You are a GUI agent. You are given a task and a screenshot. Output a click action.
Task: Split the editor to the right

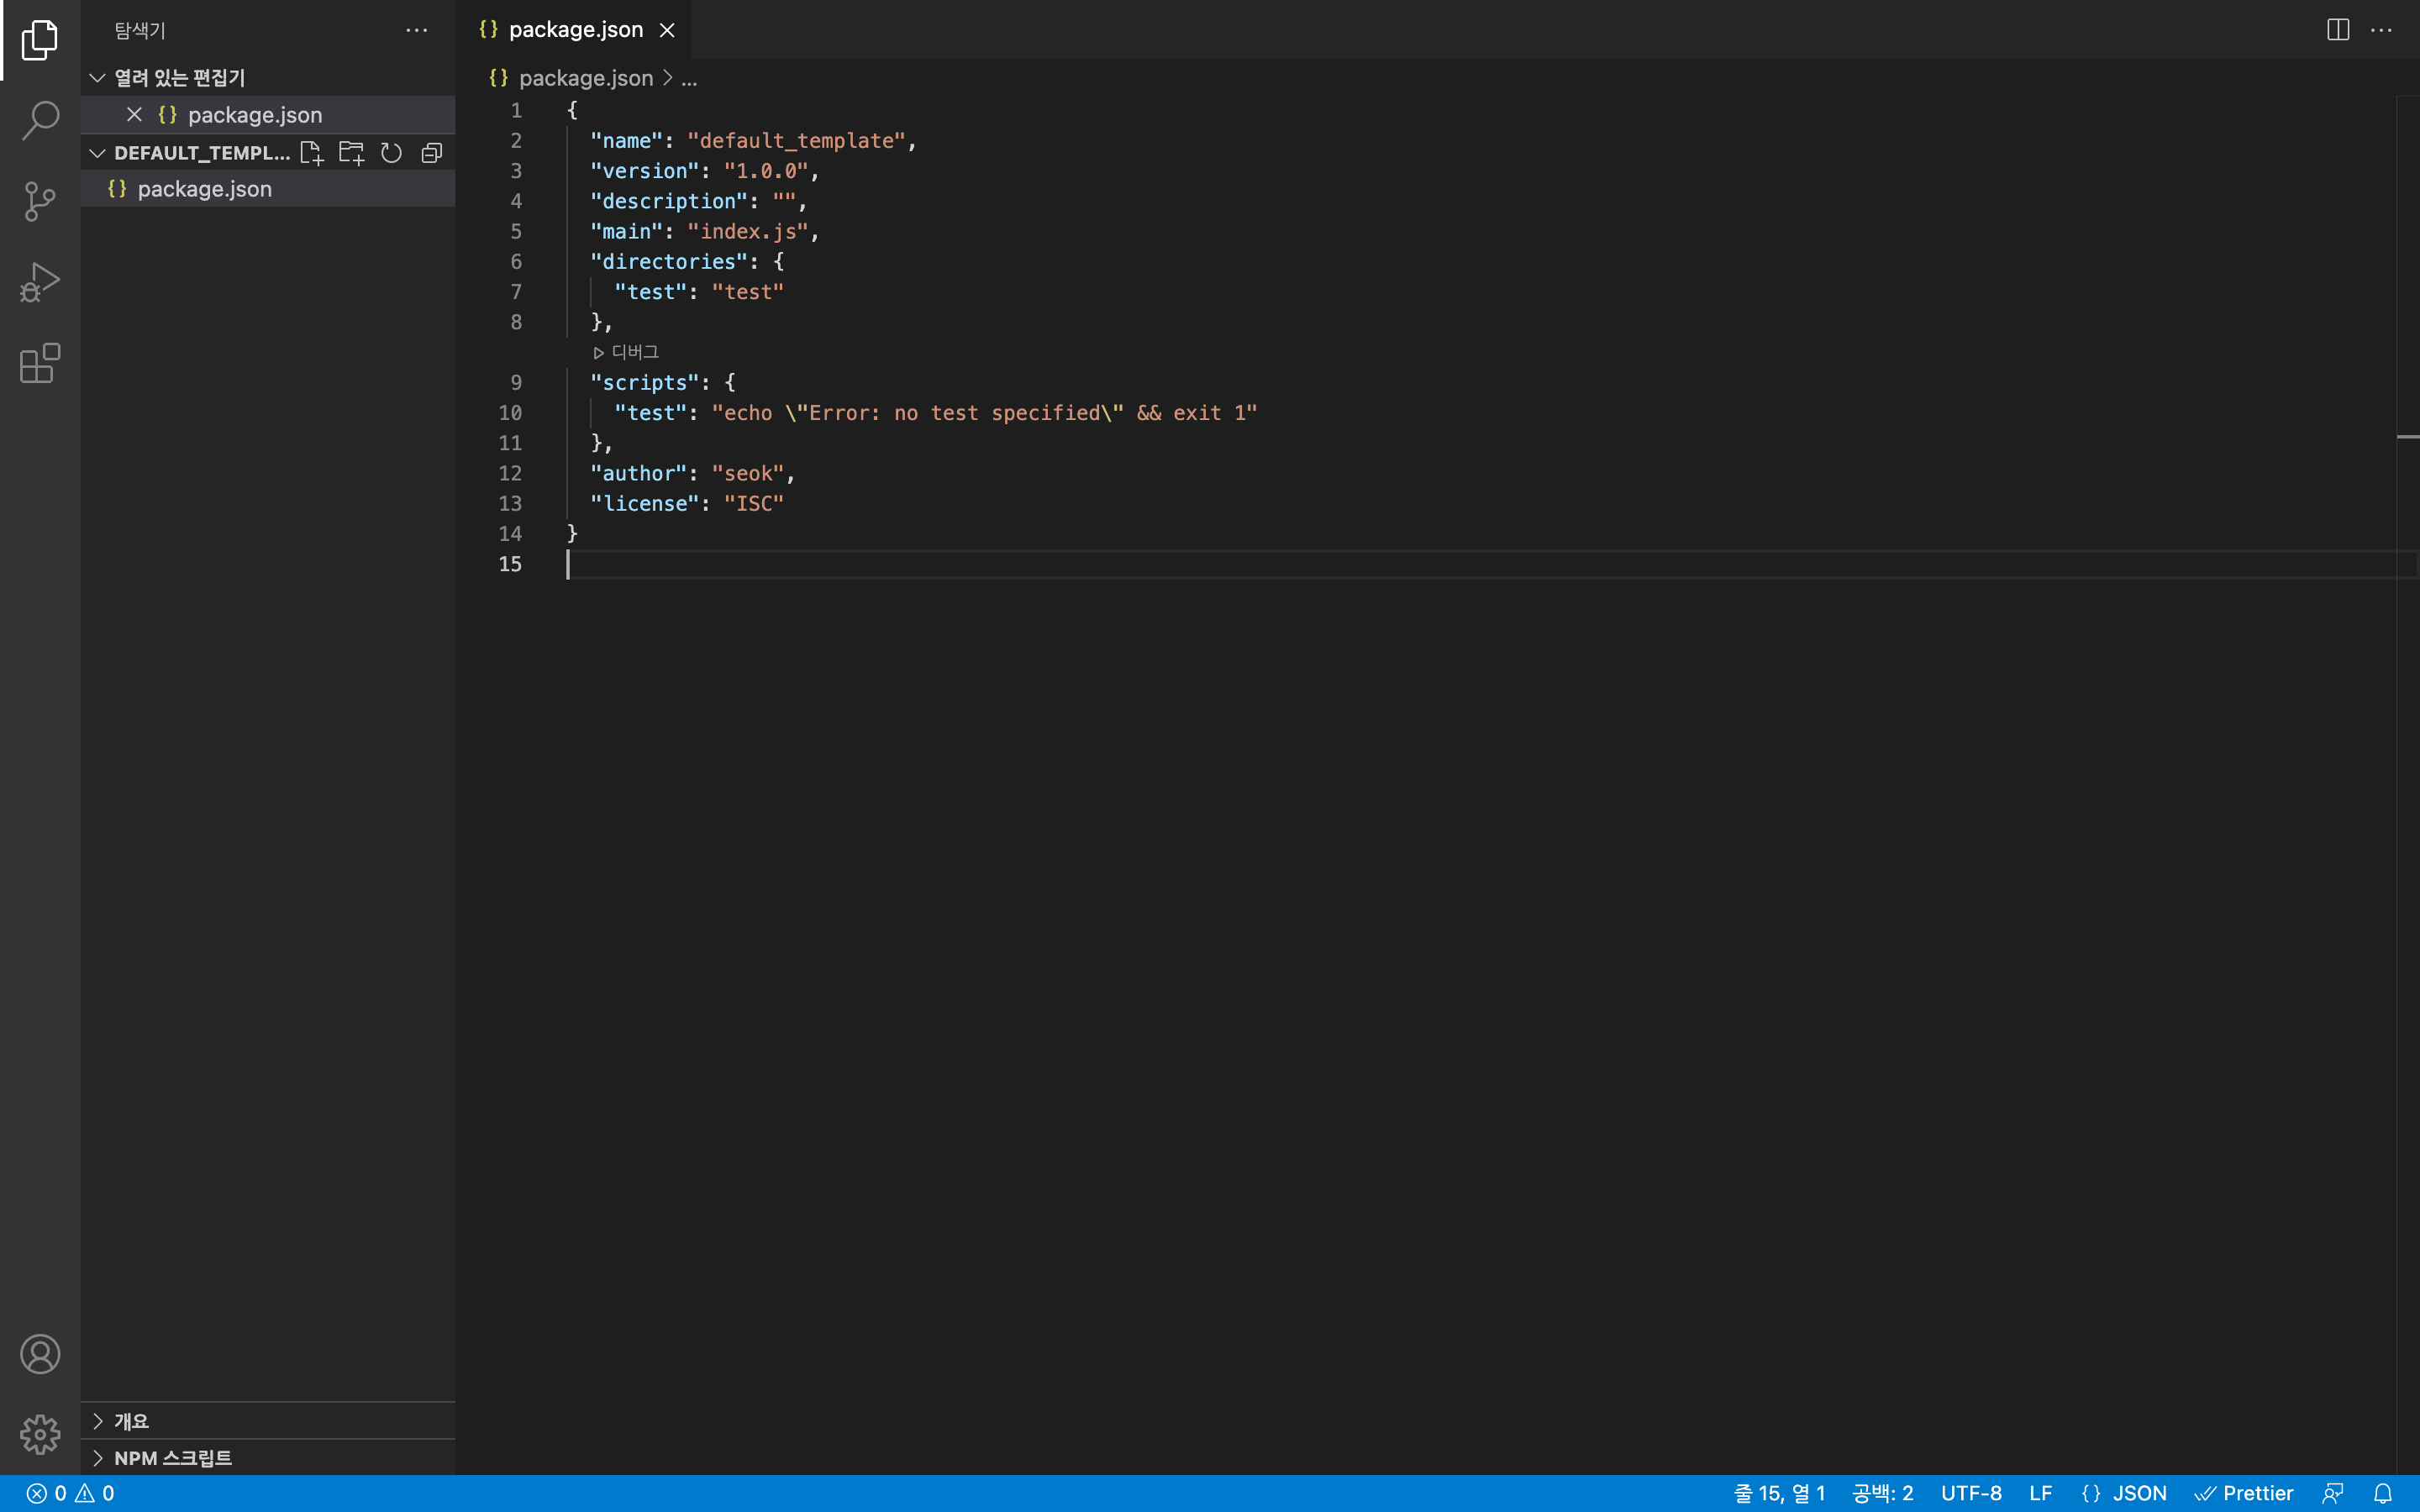click(2338, 30)
